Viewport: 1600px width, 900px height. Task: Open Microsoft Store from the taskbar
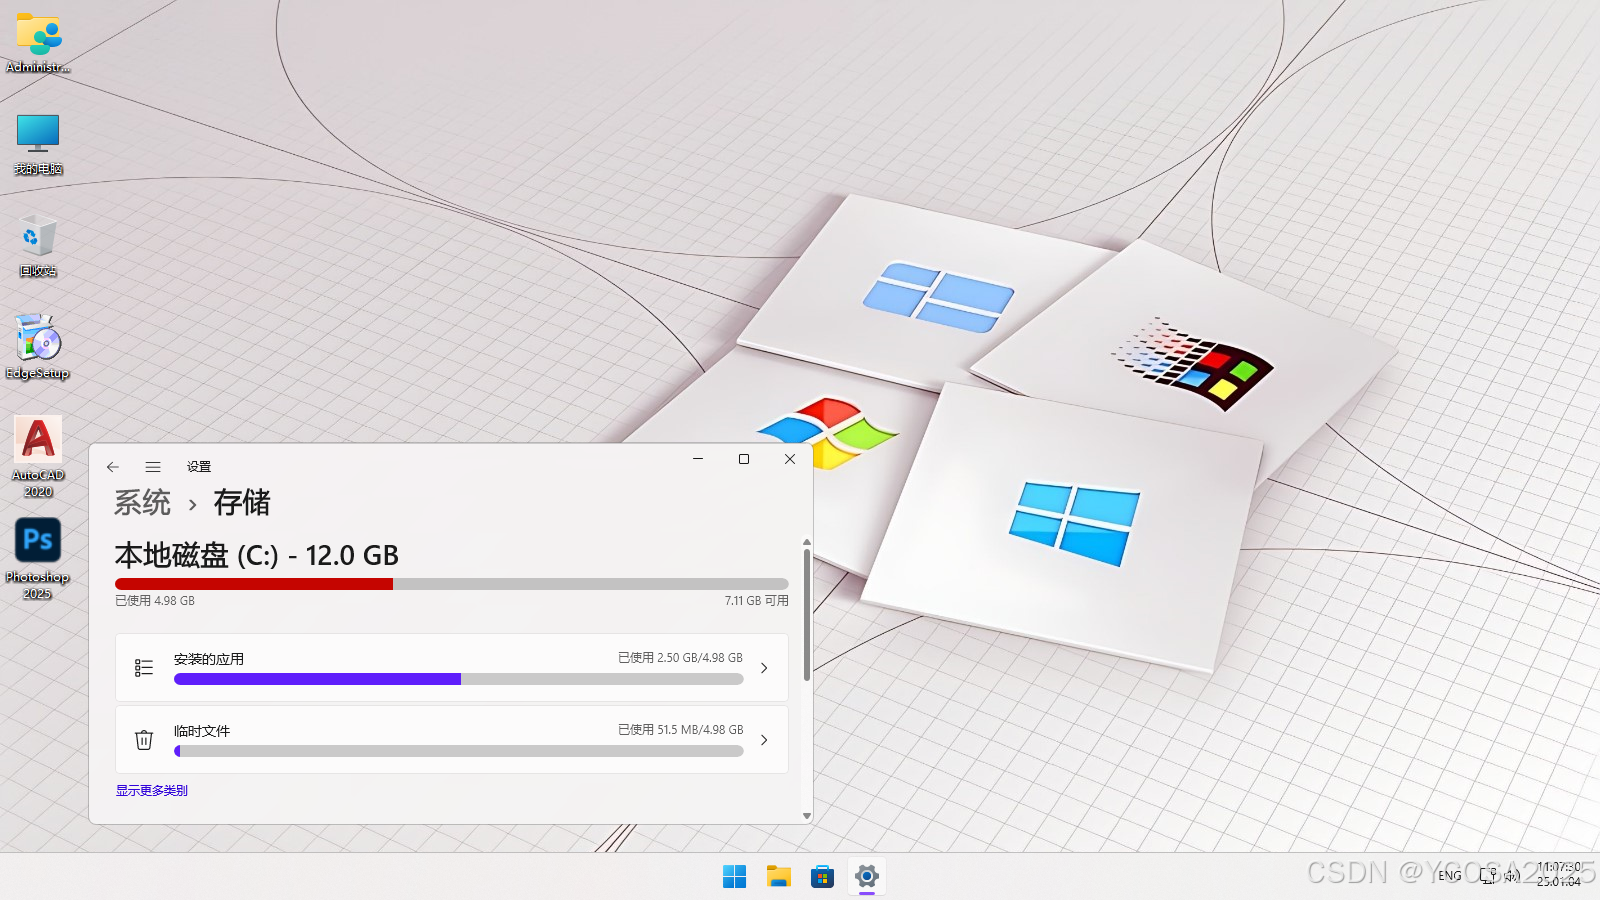tap(823, 877)
